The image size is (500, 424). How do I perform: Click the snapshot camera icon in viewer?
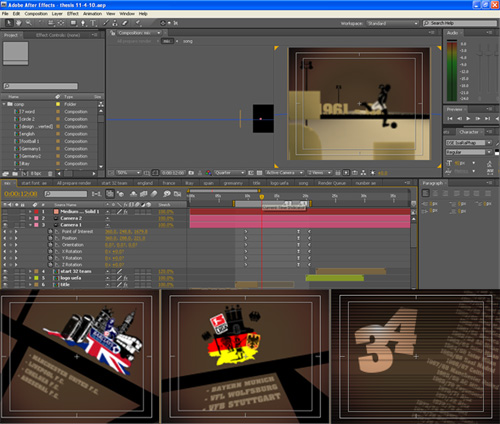pos(191,173)
